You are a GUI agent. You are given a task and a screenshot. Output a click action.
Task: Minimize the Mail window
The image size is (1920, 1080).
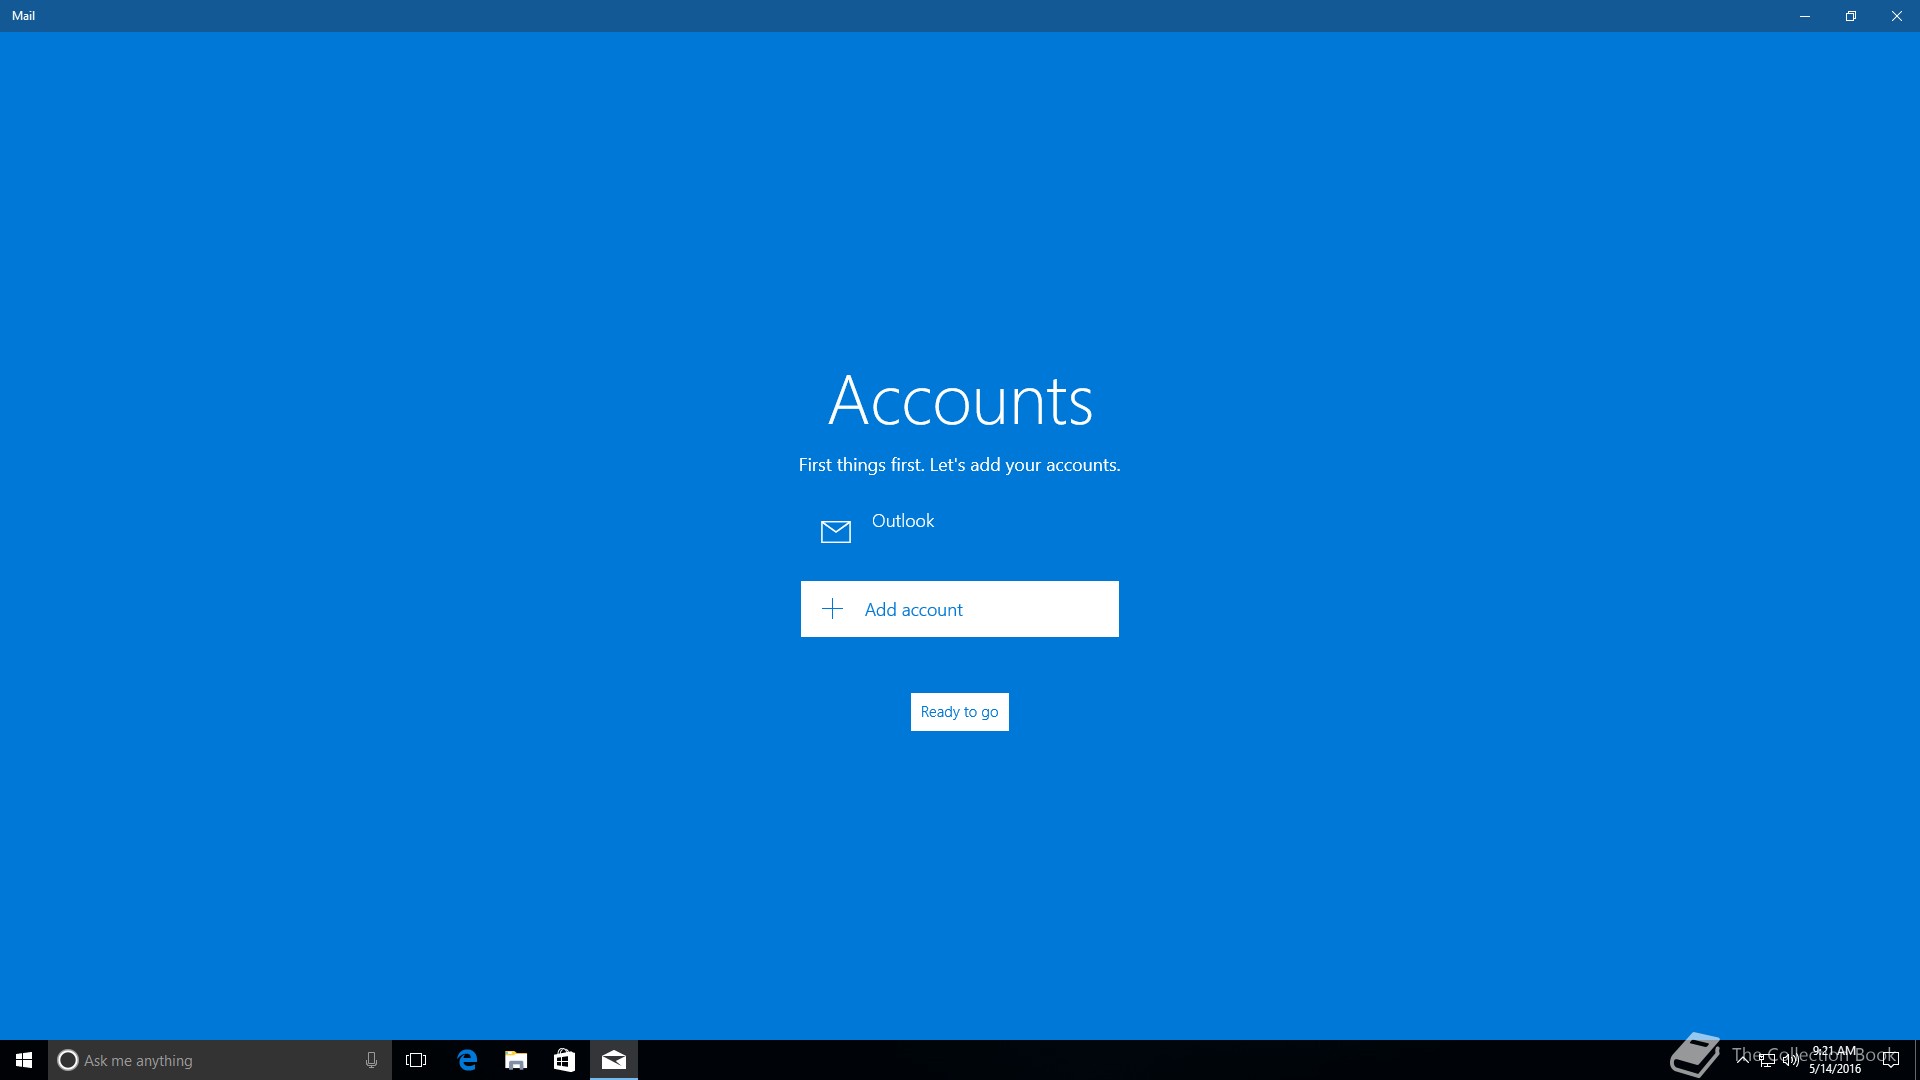[1804, 16]
